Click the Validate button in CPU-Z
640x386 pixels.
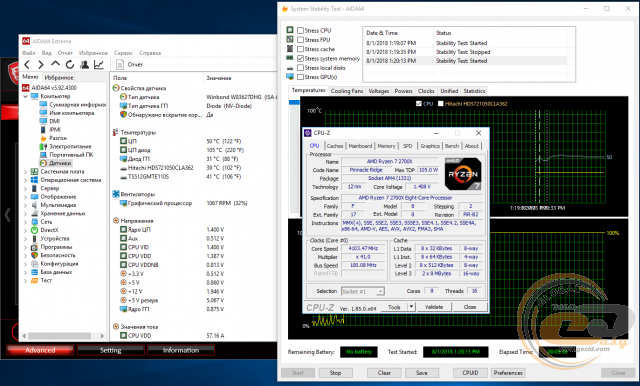click(x=434, y=307)
